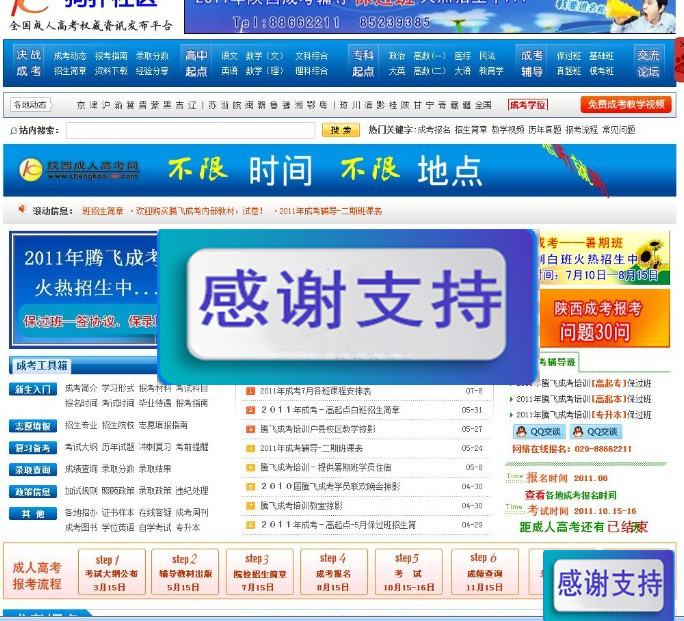The image size is (684, 621).
Task: Open 决战成考 main nav section
Action: coord(29,63)
